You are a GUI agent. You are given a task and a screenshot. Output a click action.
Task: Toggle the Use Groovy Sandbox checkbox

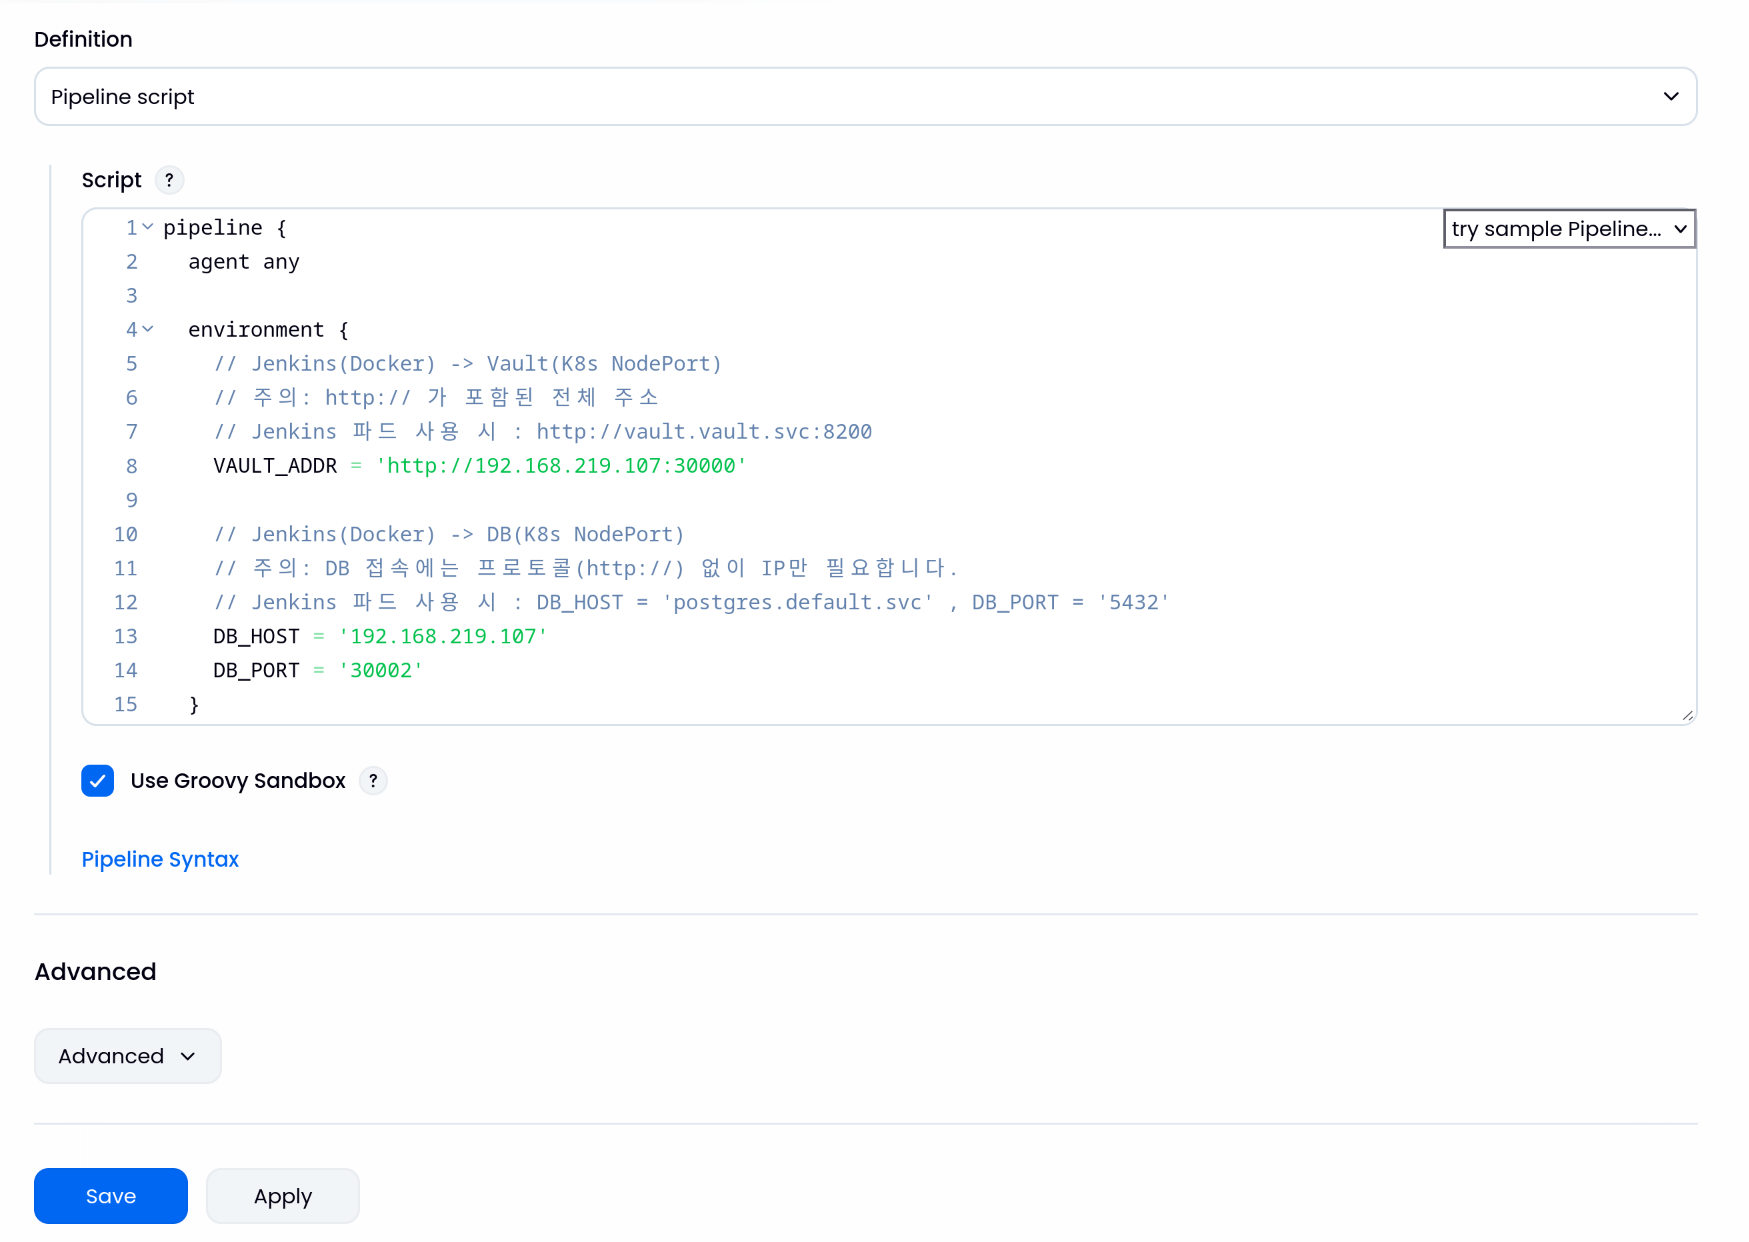[x=98, y=781]
